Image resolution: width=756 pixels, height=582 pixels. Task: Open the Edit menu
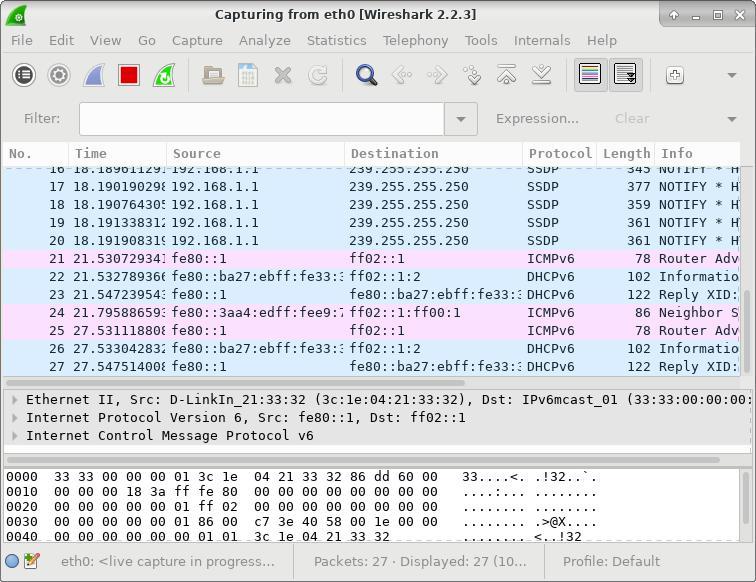(x=61, y=41)
